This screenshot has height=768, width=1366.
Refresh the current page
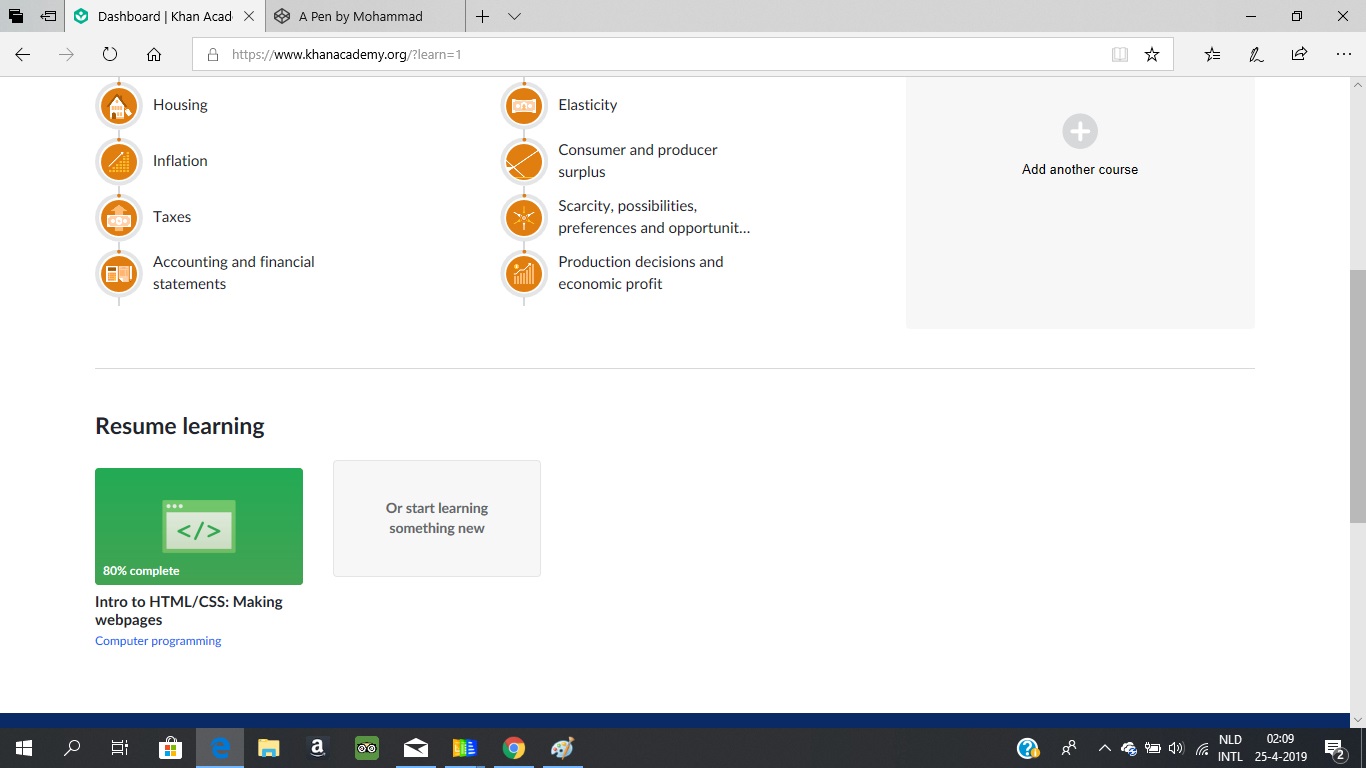[110, 55]
